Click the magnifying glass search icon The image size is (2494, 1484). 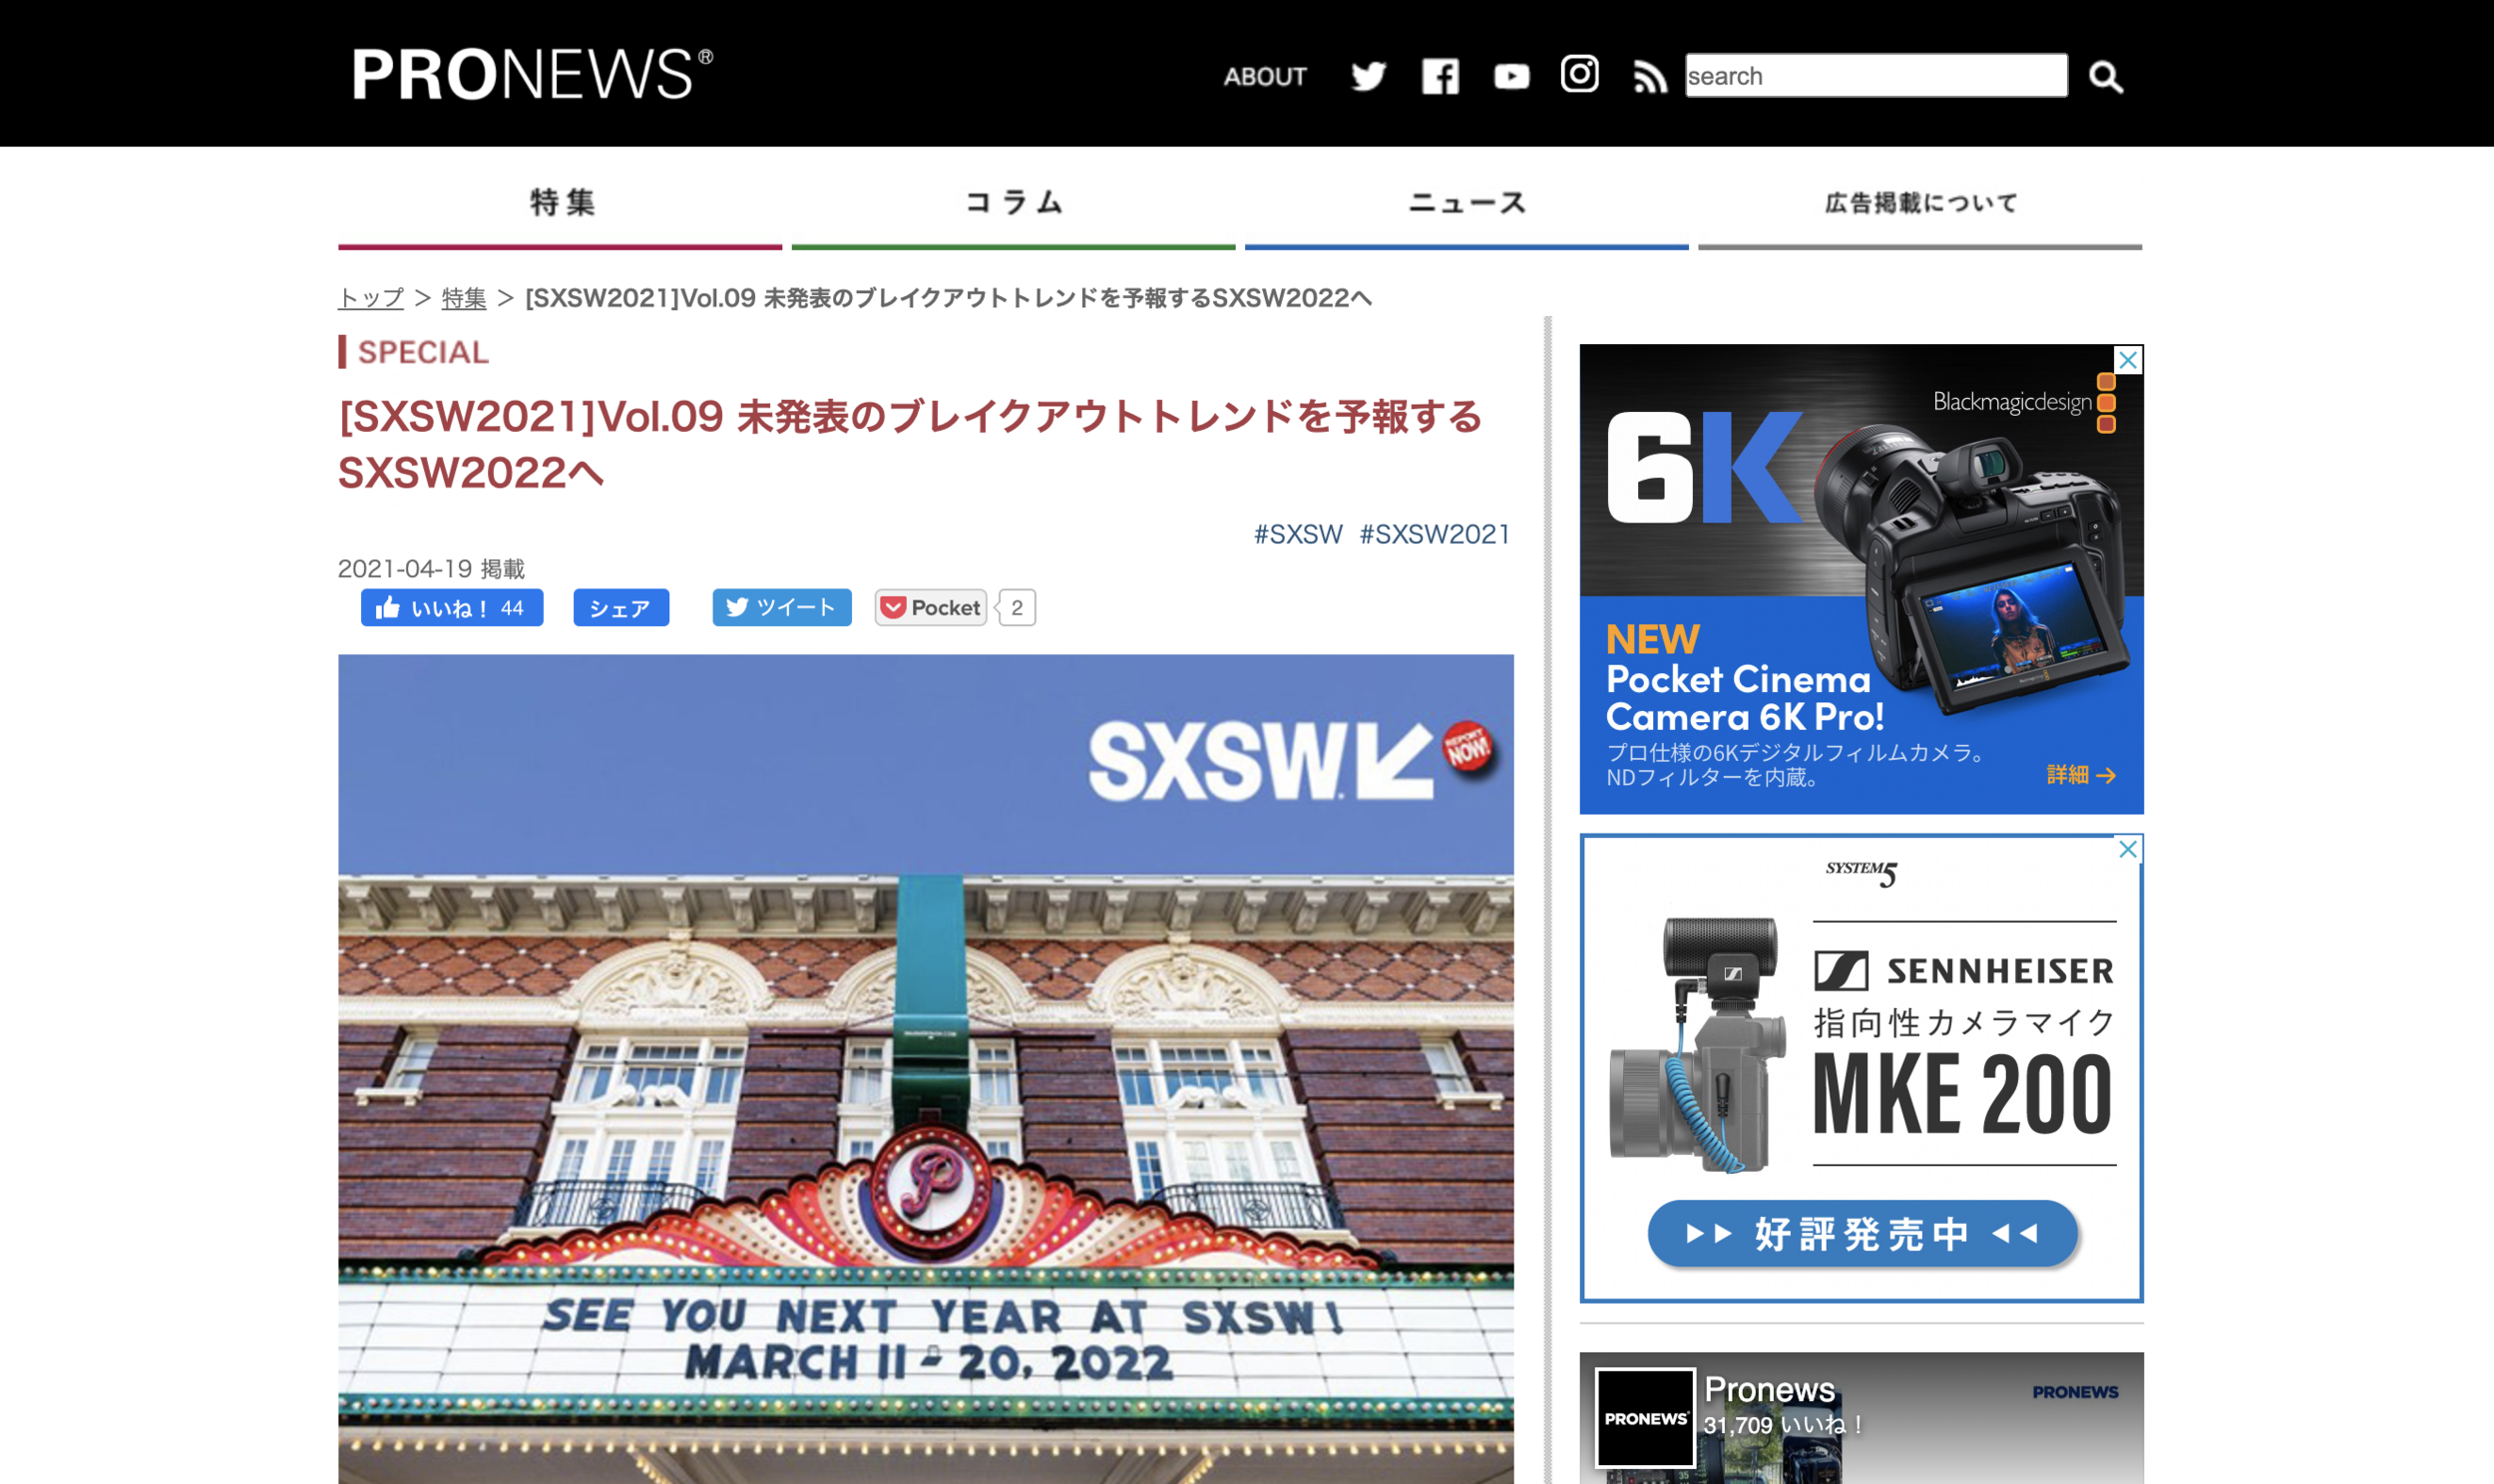pyautogui.click(x=2106, y=76)
